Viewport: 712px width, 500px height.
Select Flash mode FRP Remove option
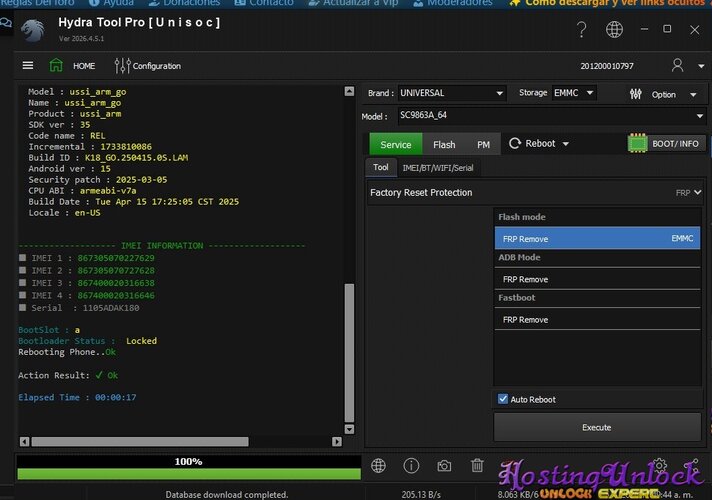pos(596,239)
